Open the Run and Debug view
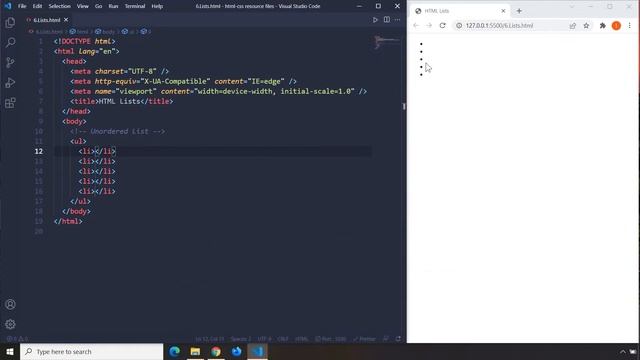 10,82
